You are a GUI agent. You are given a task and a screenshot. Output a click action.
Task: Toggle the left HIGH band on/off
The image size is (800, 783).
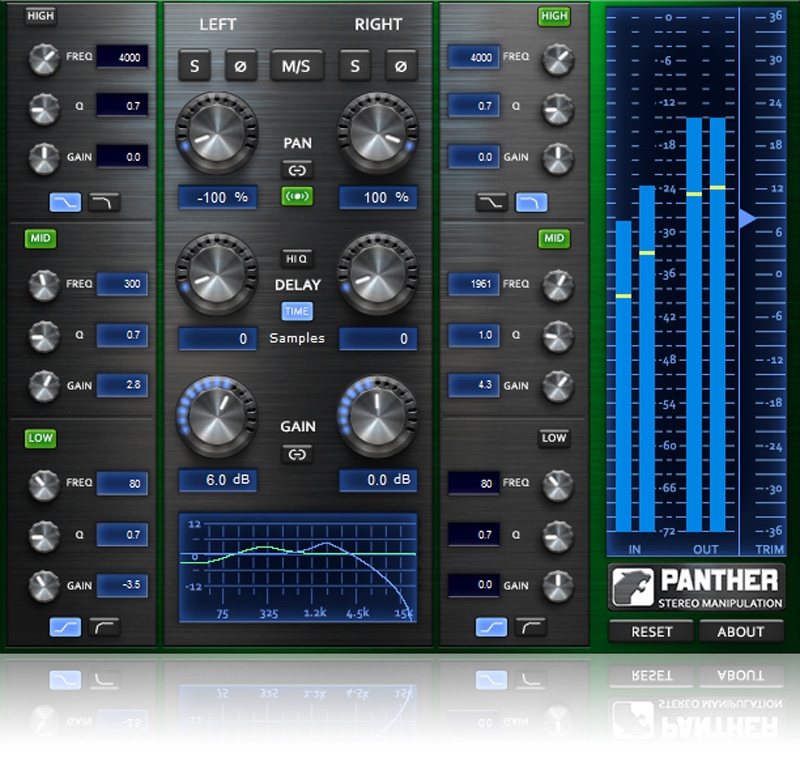(41, 17)
